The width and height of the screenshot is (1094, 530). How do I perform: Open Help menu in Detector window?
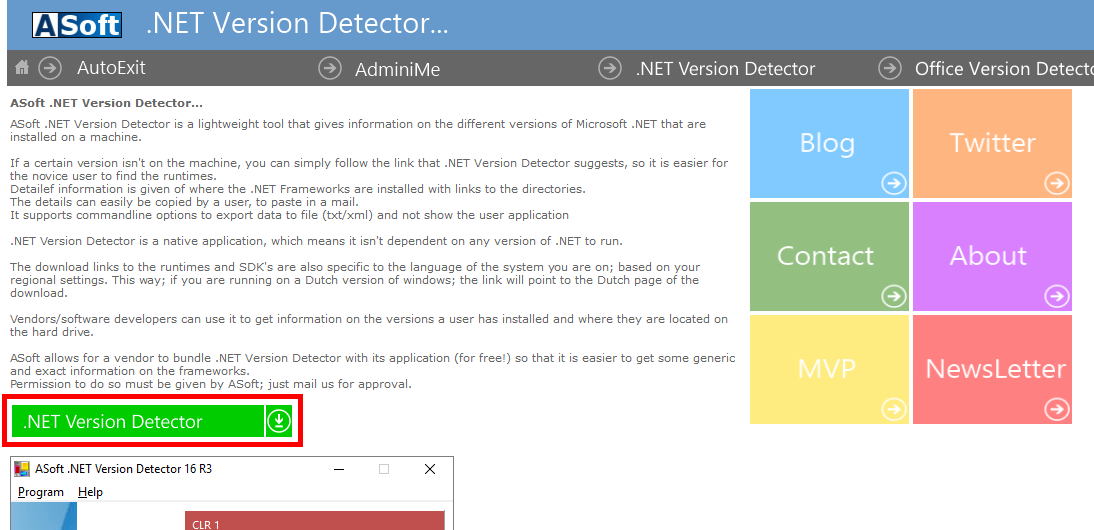[91, 492]
